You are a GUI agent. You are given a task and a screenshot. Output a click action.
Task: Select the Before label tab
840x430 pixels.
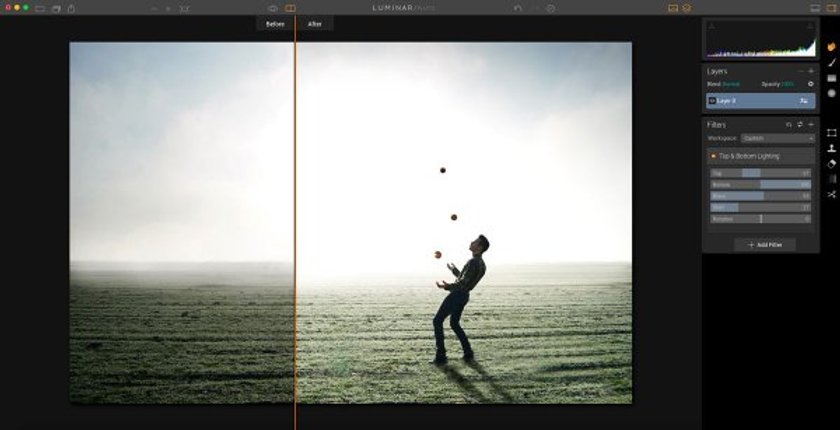(275, 24)
